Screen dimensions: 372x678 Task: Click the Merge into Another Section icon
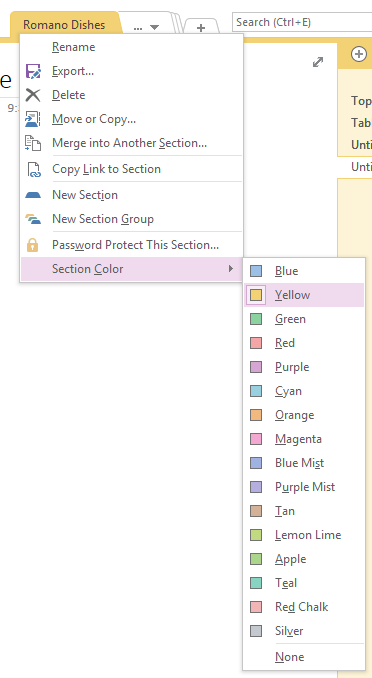(33, 143)
